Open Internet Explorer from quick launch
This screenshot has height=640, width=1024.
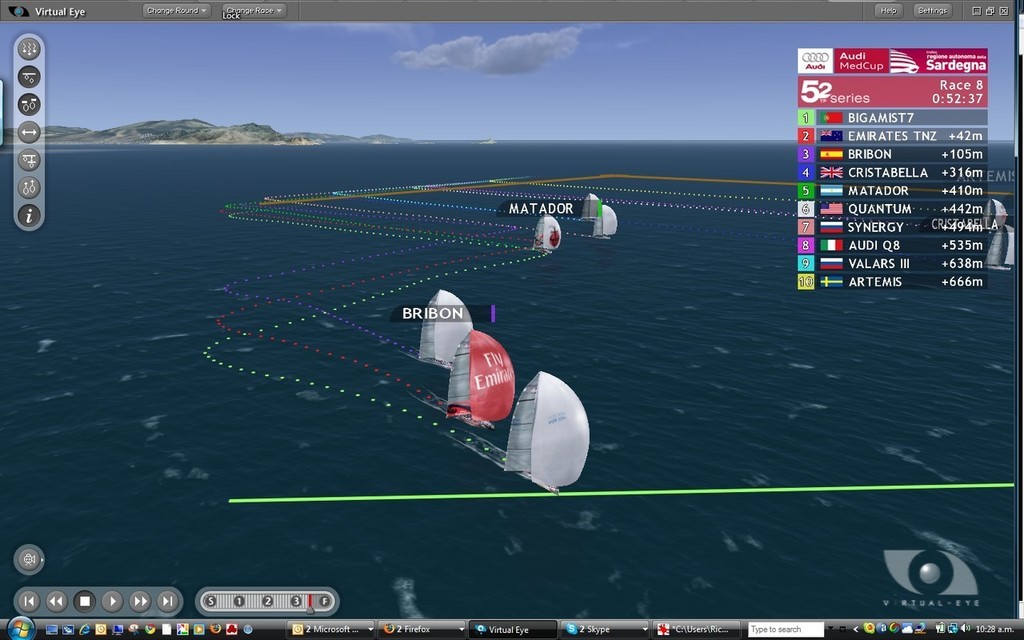(x=84, y=630)
